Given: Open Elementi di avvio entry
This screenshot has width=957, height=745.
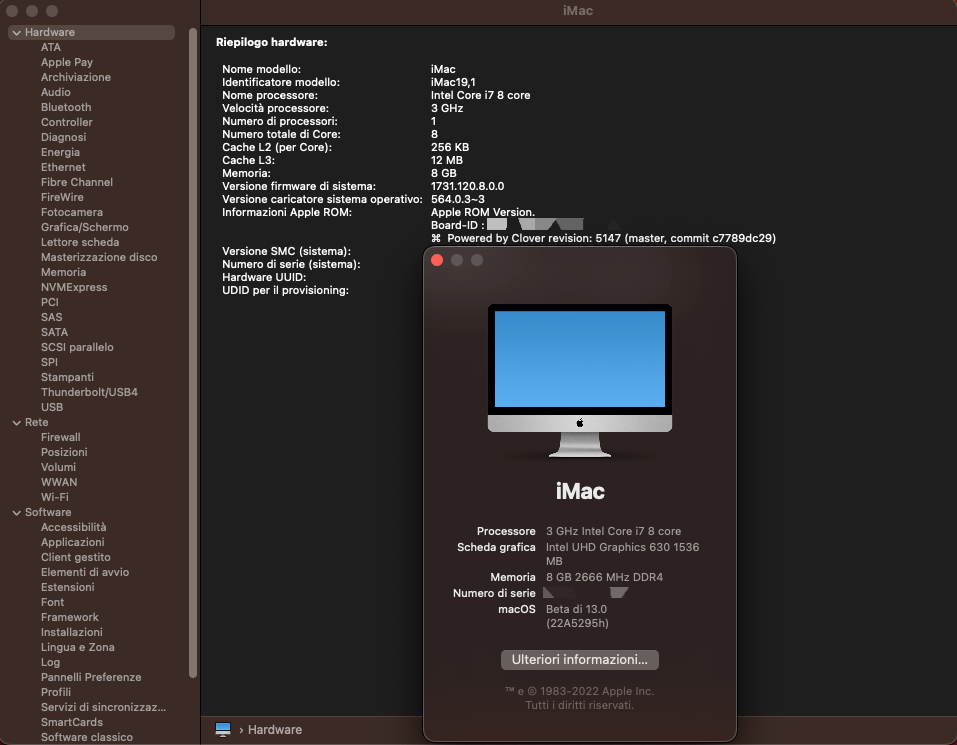Looking at the screenshot, I should [x=85, y=572].
